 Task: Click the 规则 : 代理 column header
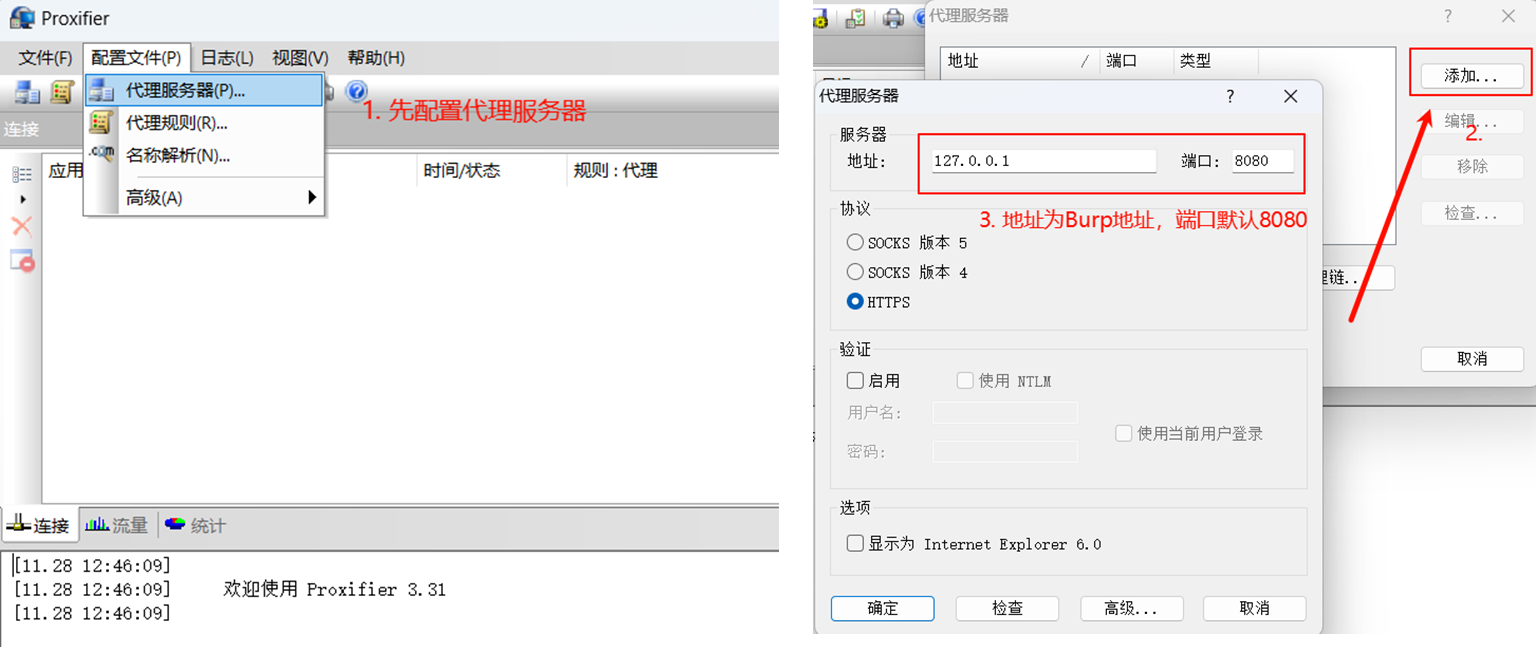pyautogui.click(x=672, y=171)
